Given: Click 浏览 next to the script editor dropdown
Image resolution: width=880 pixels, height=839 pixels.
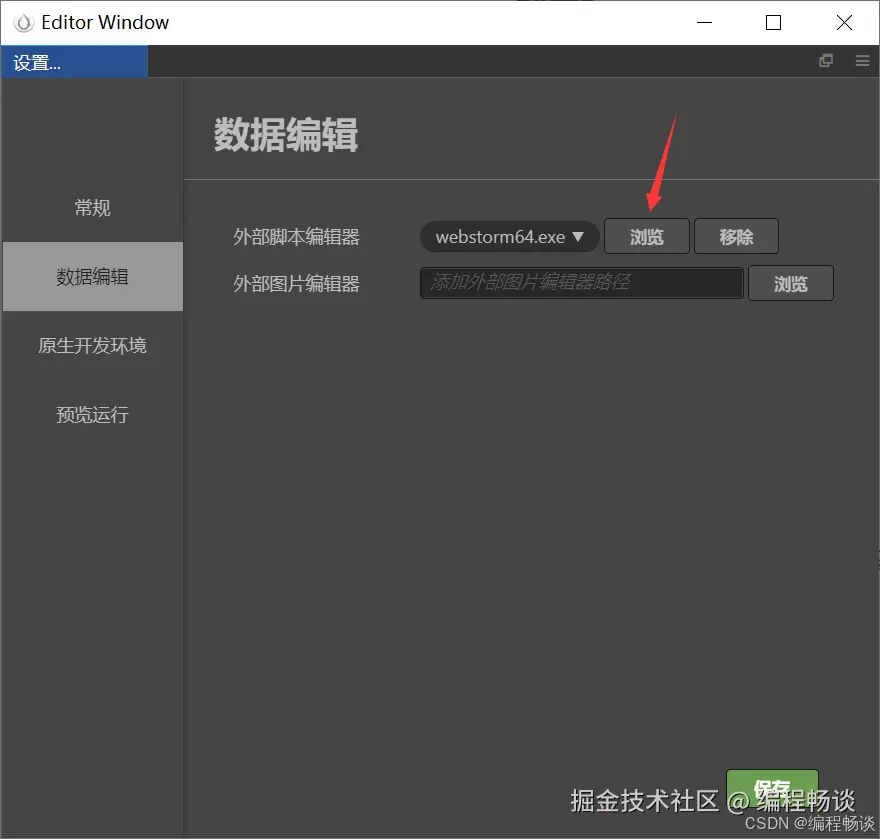Looking at the screenshot, I should 647,237.
